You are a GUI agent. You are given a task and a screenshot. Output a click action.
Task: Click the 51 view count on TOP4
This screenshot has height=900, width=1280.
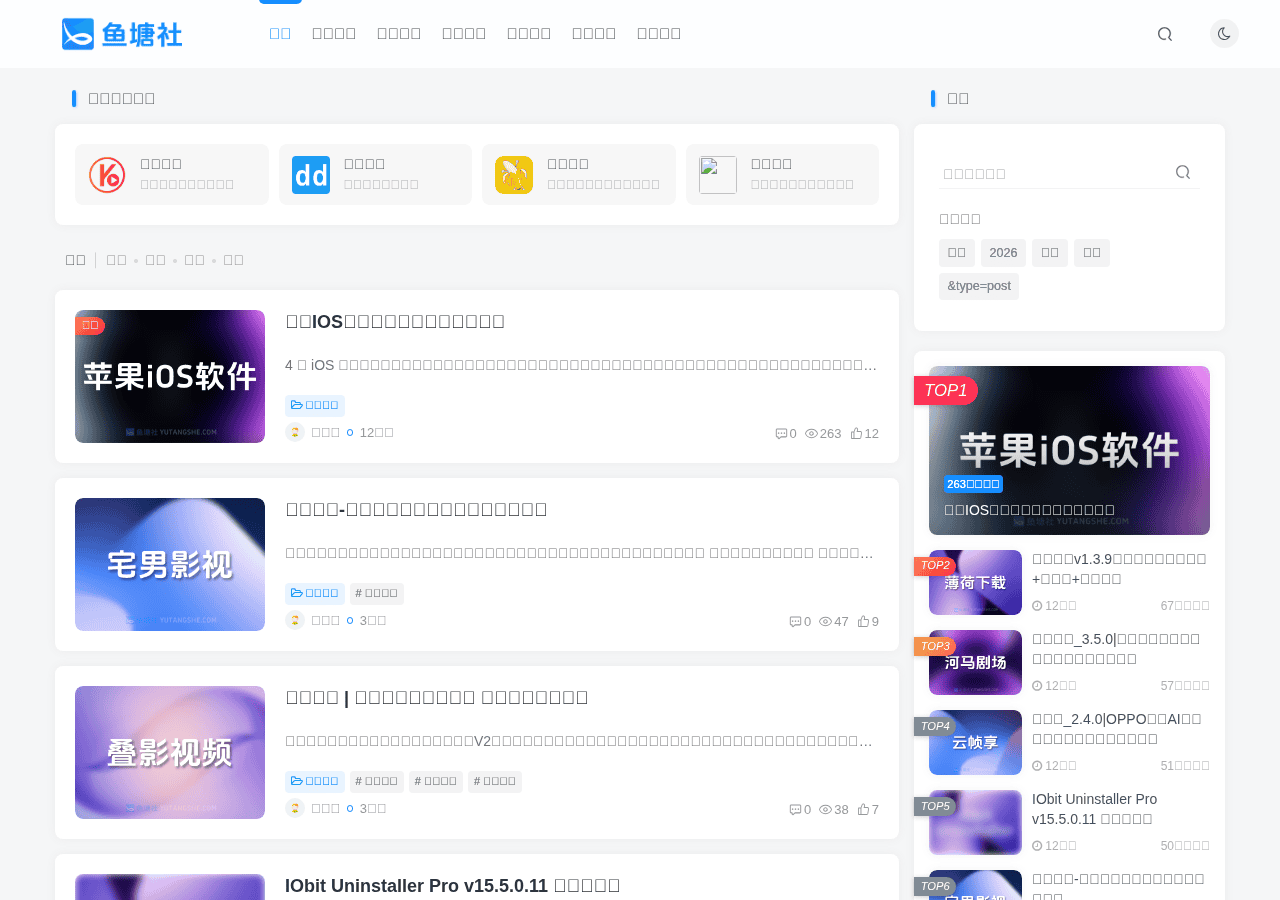1185,766
